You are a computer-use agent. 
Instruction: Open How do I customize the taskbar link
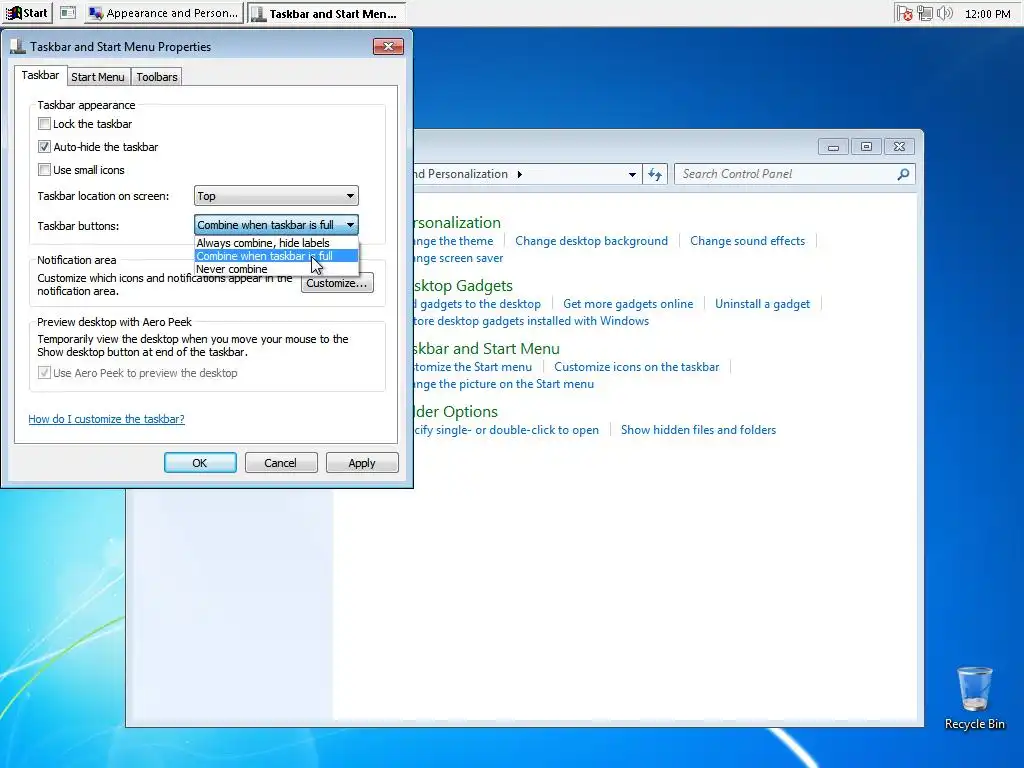(106, 419)
